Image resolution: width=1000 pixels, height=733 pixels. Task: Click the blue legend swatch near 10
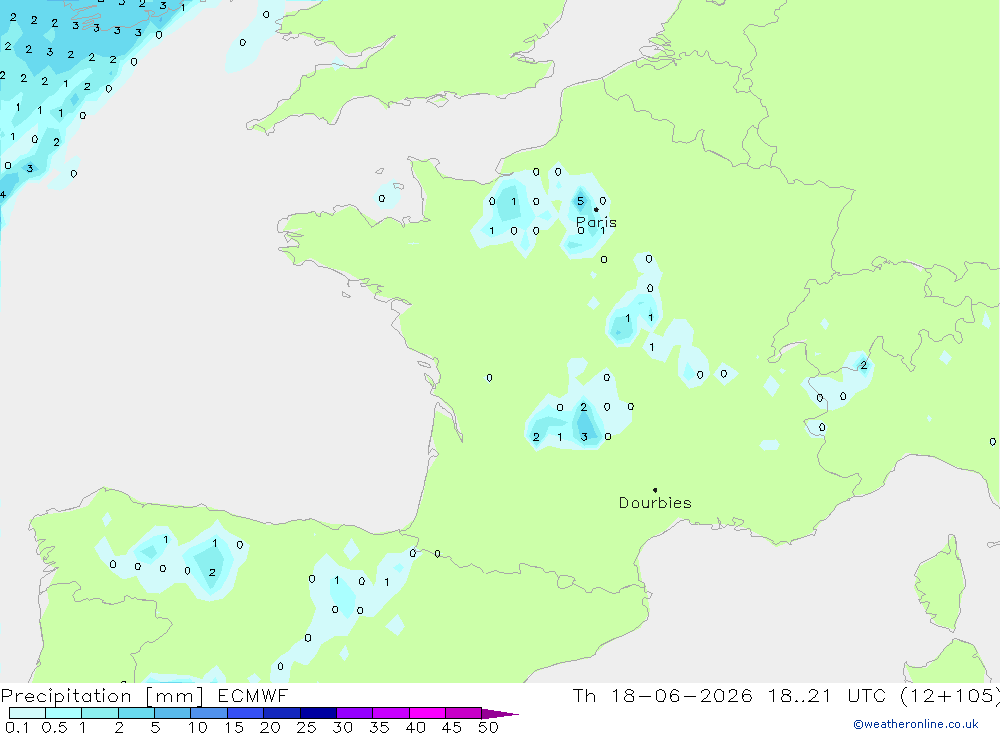[209, 713]
